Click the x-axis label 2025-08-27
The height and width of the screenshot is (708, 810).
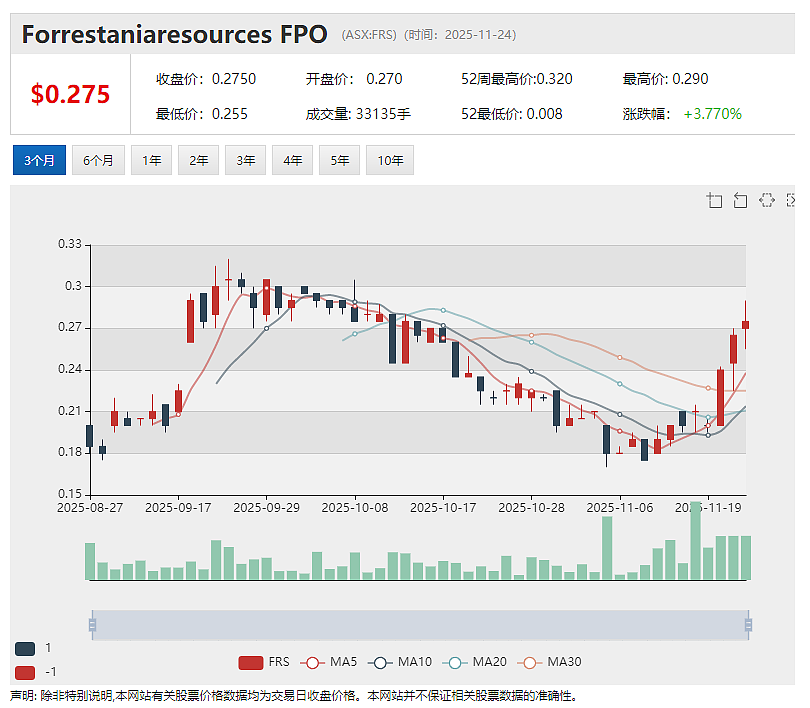tap(90, 508)
